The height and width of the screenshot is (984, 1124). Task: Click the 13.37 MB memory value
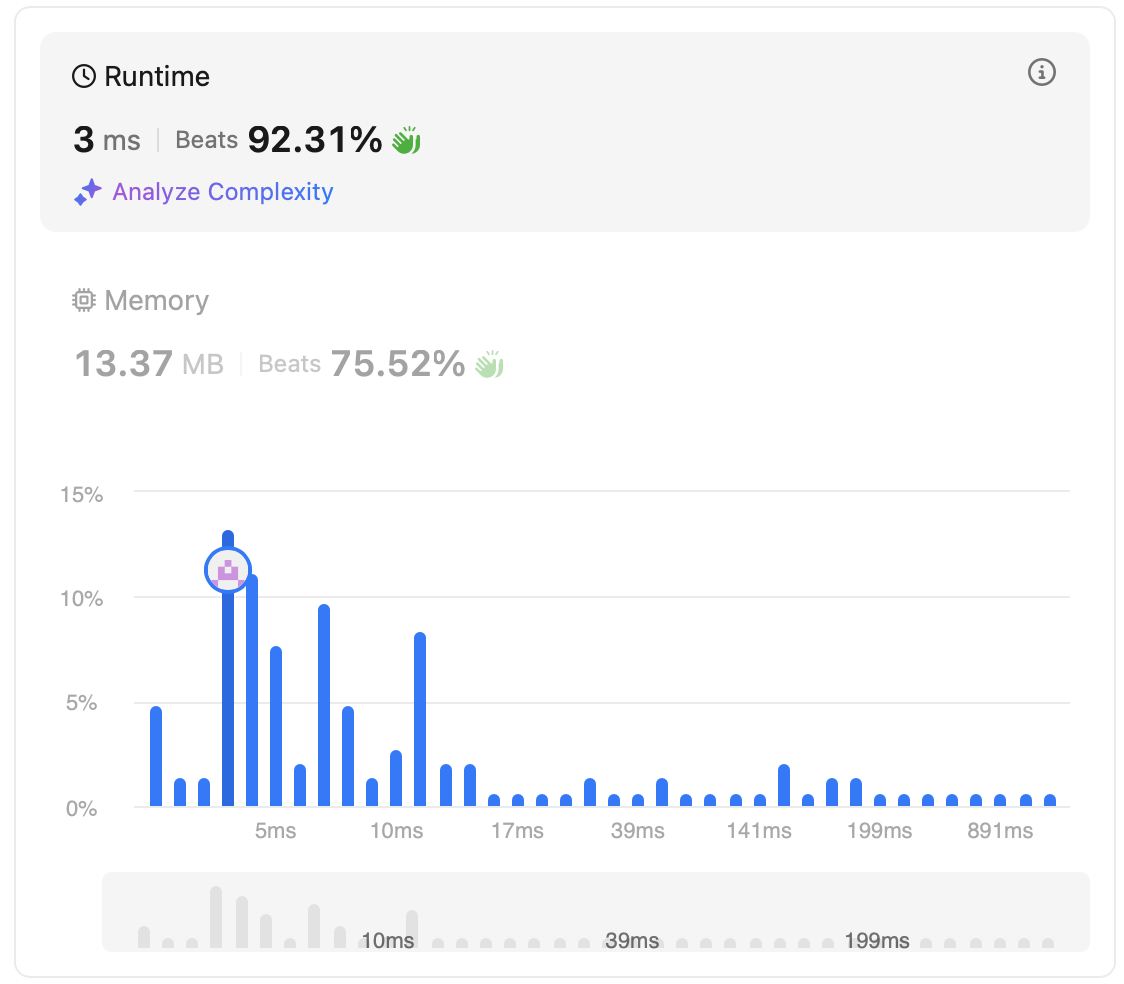tap(149, 364)
